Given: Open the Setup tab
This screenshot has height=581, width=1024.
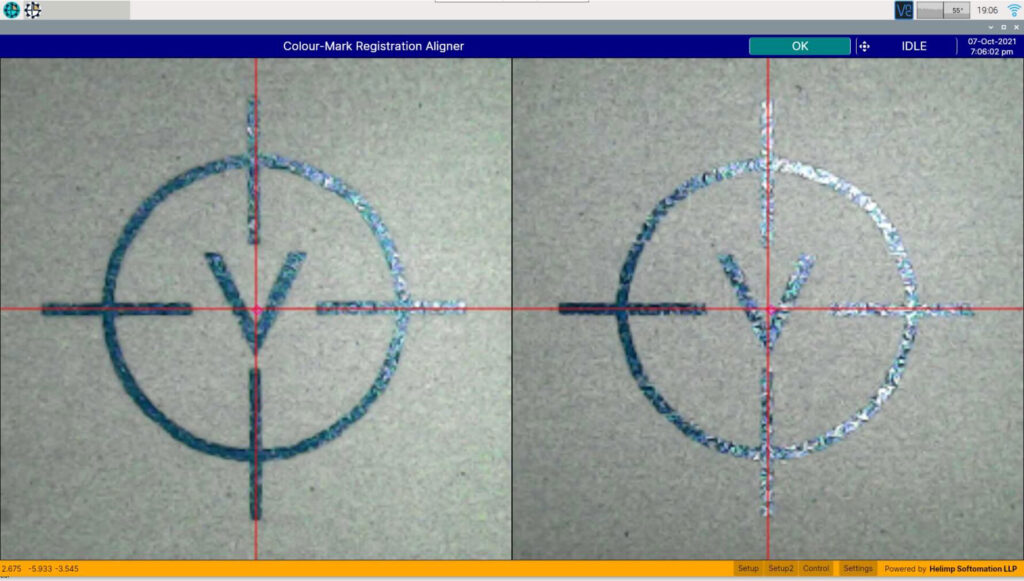Looking at the screenshot, I should [x=748, y=568].
